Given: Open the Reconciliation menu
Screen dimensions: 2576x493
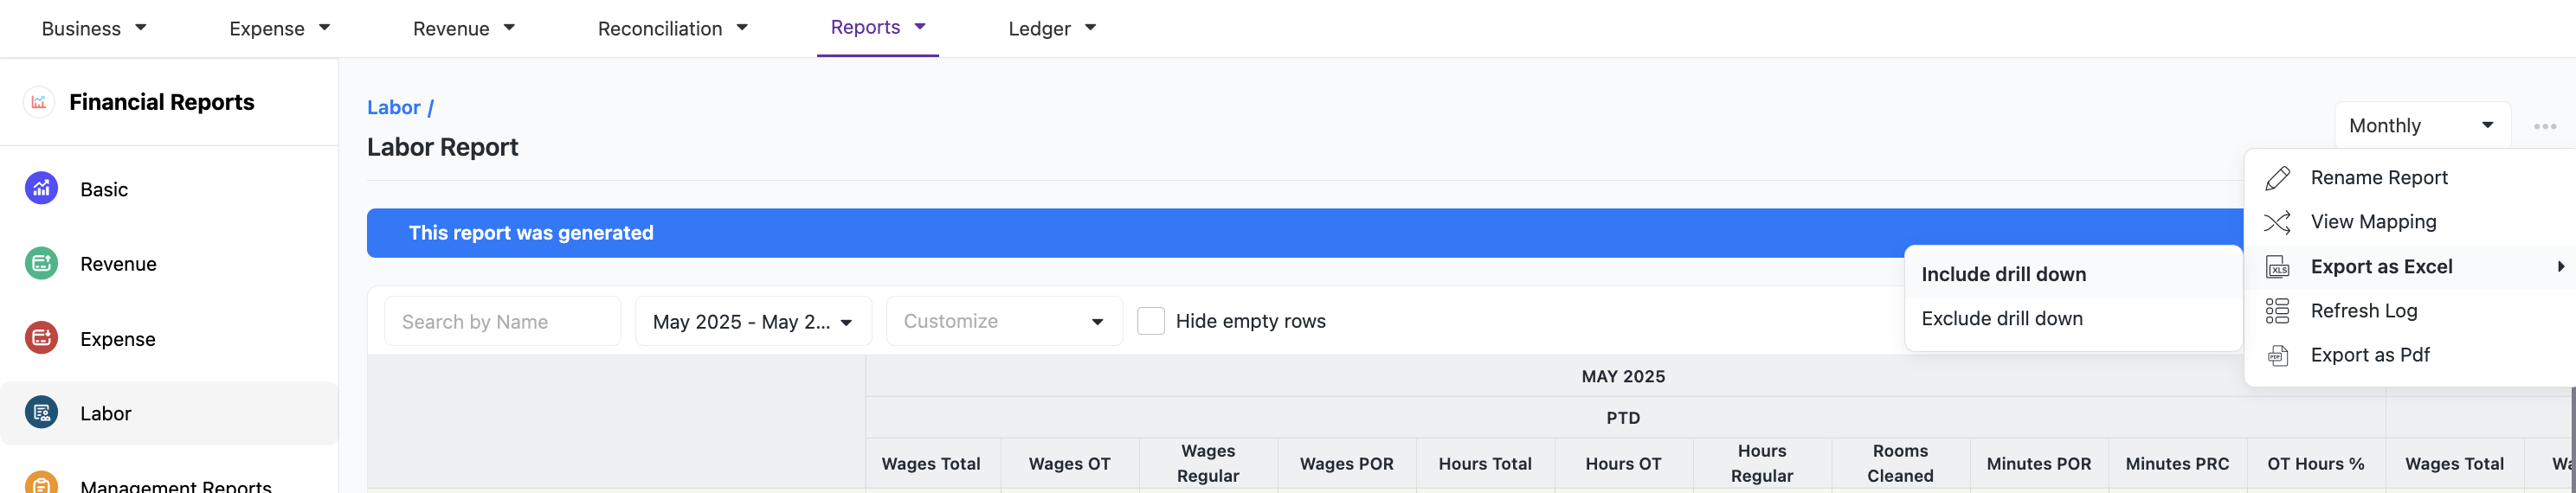Looking at the screenshot, I should (x=672, y=28).
